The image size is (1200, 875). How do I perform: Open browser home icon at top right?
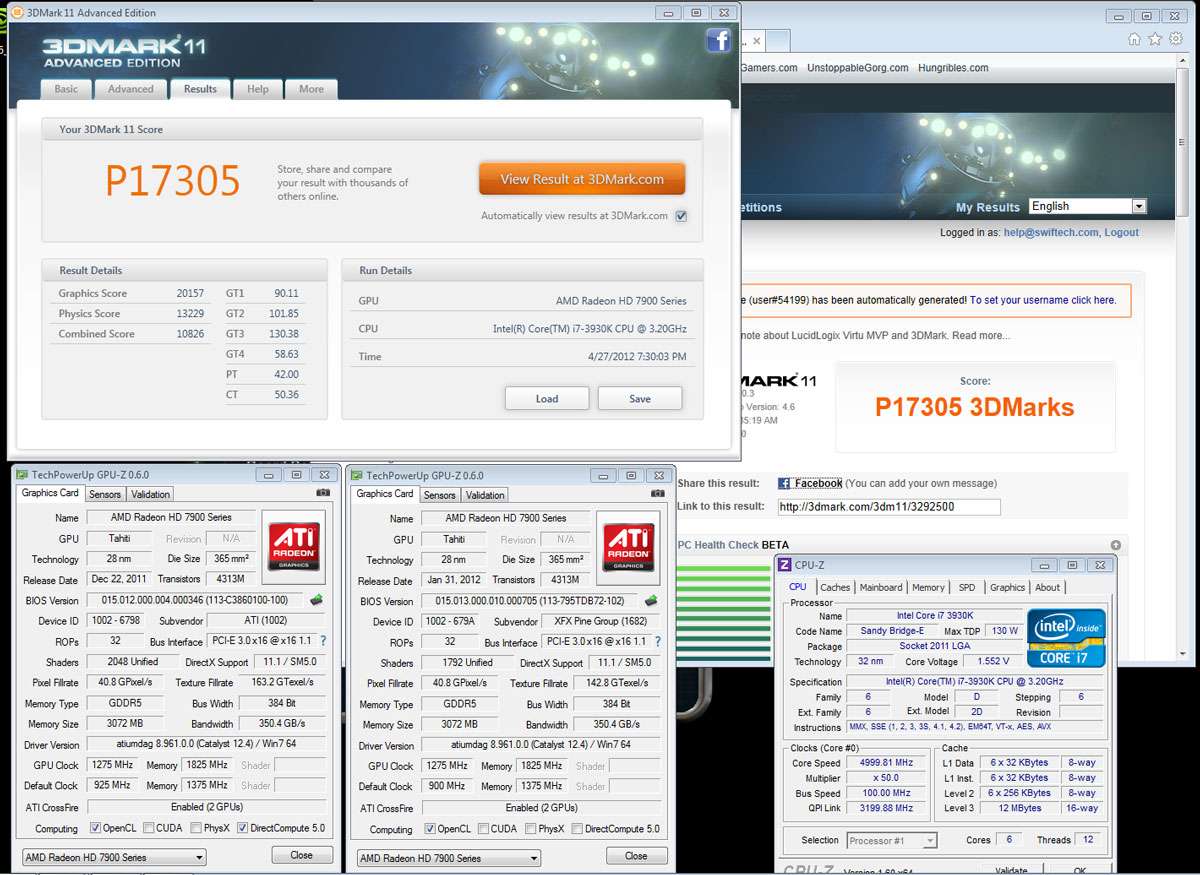[x=1134, y=39]
